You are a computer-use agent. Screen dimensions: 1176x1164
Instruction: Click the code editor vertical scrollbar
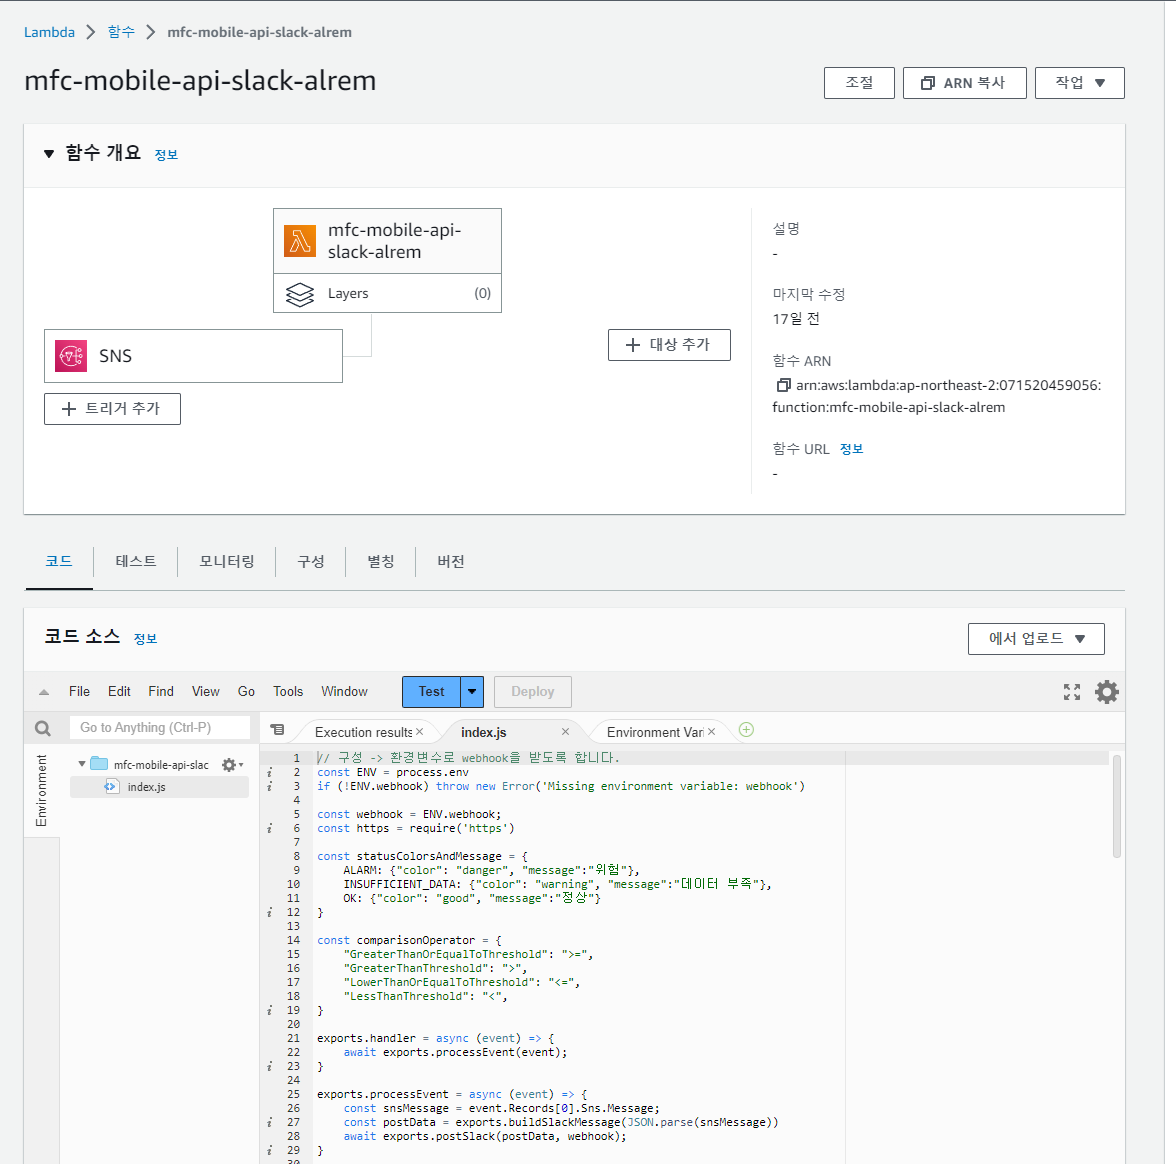(x=1117, y=806)
